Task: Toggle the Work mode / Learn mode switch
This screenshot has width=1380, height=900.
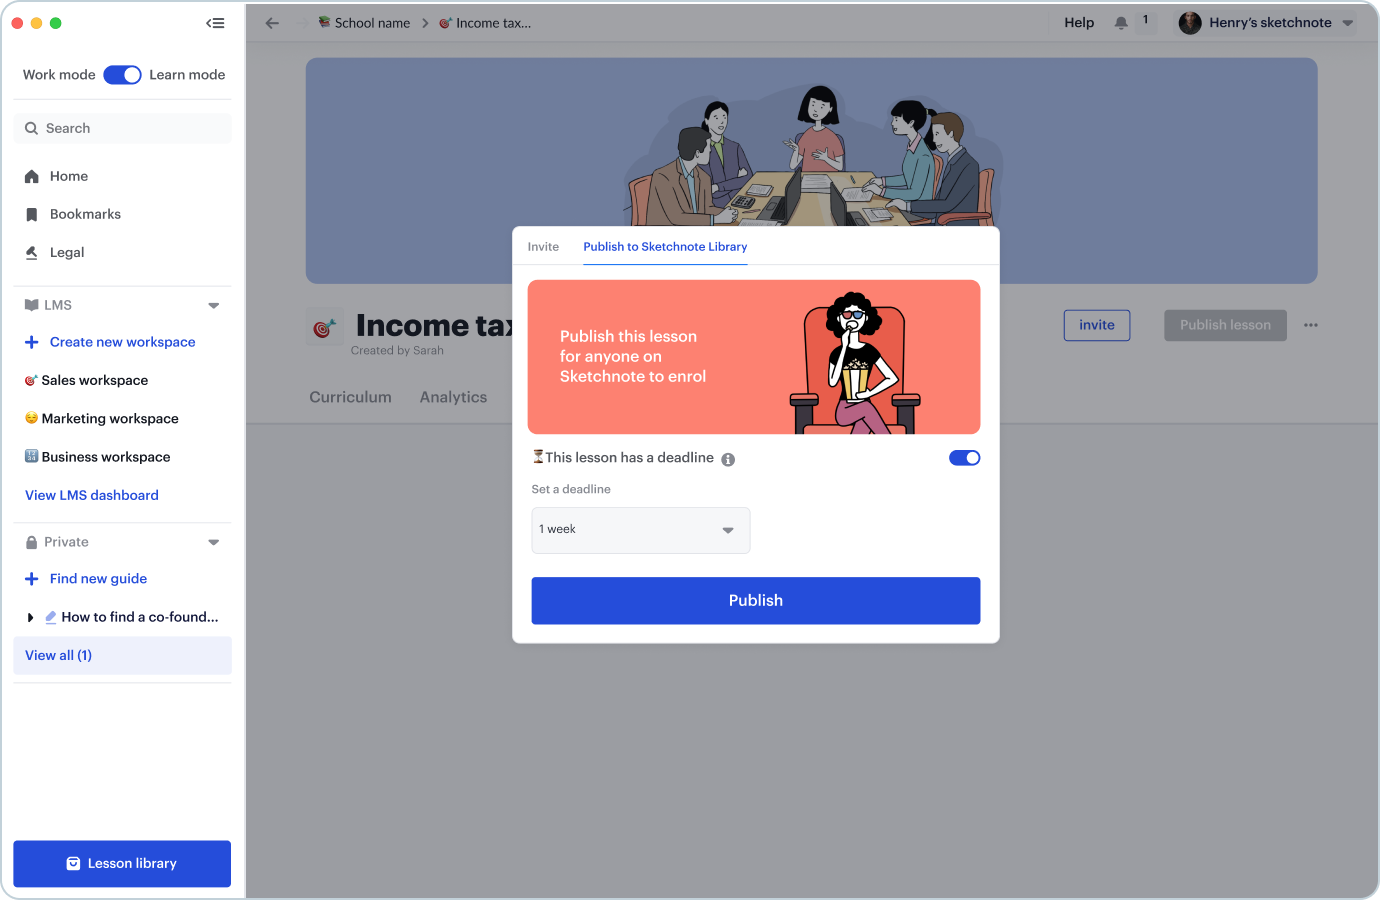Action: pyautogui.click(x=122, y=75)
